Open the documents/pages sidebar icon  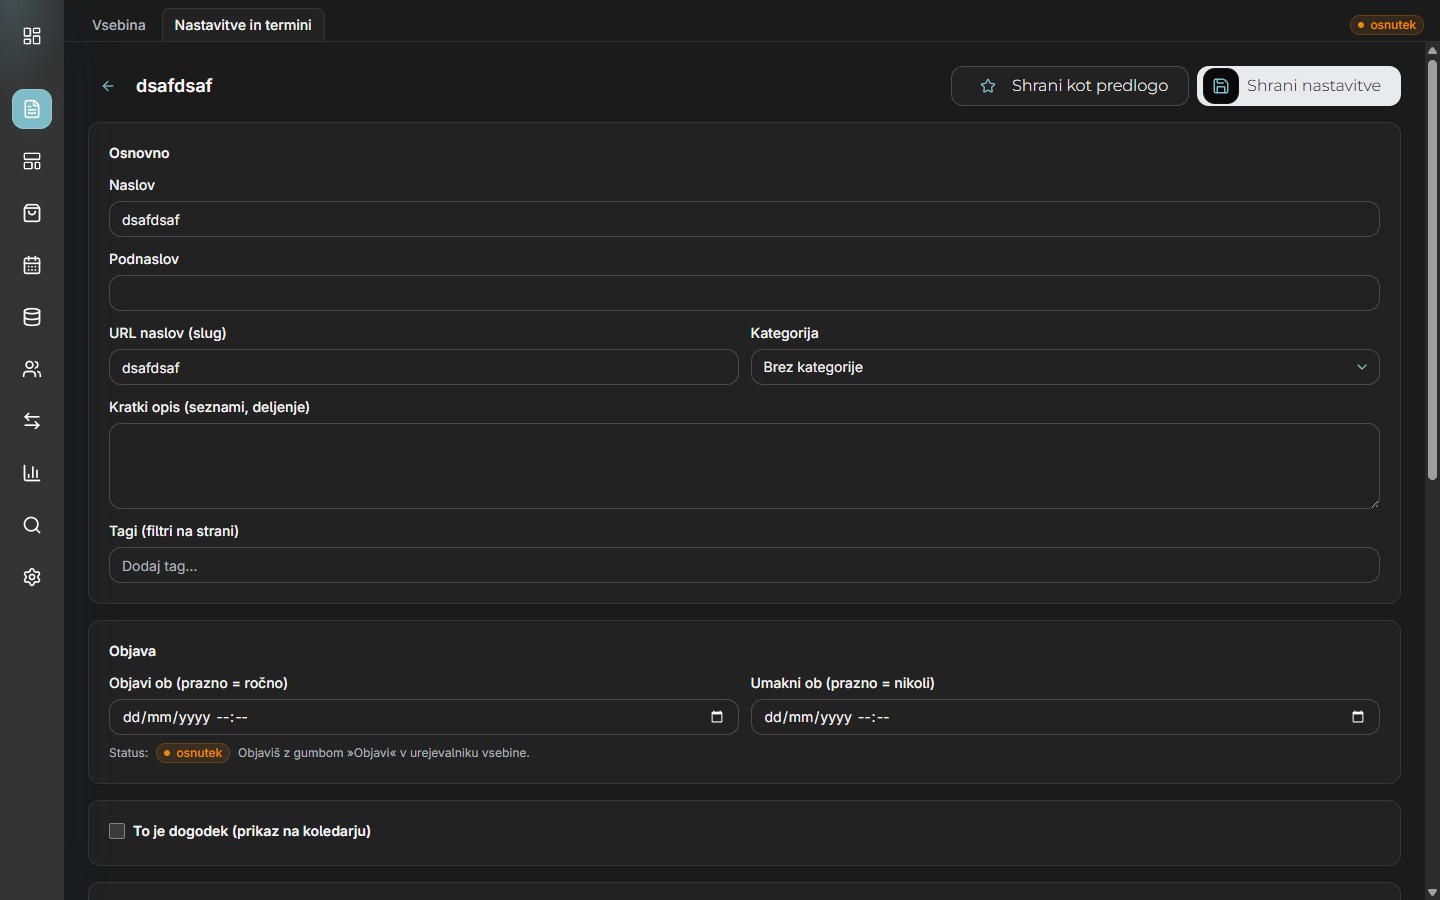32,109
